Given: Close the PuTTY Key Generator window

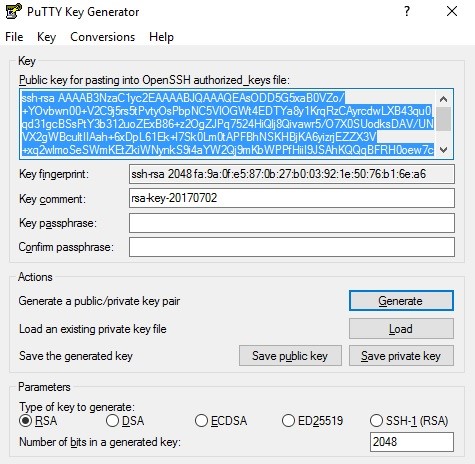Looking at the screenshot, I should coord(452,12).
